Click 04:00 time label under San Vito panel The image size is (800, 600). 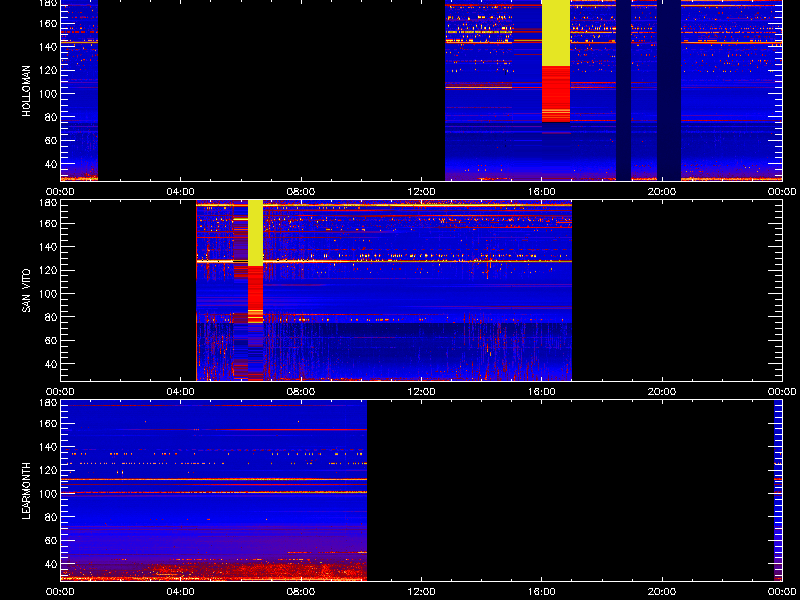click(181, 392)
